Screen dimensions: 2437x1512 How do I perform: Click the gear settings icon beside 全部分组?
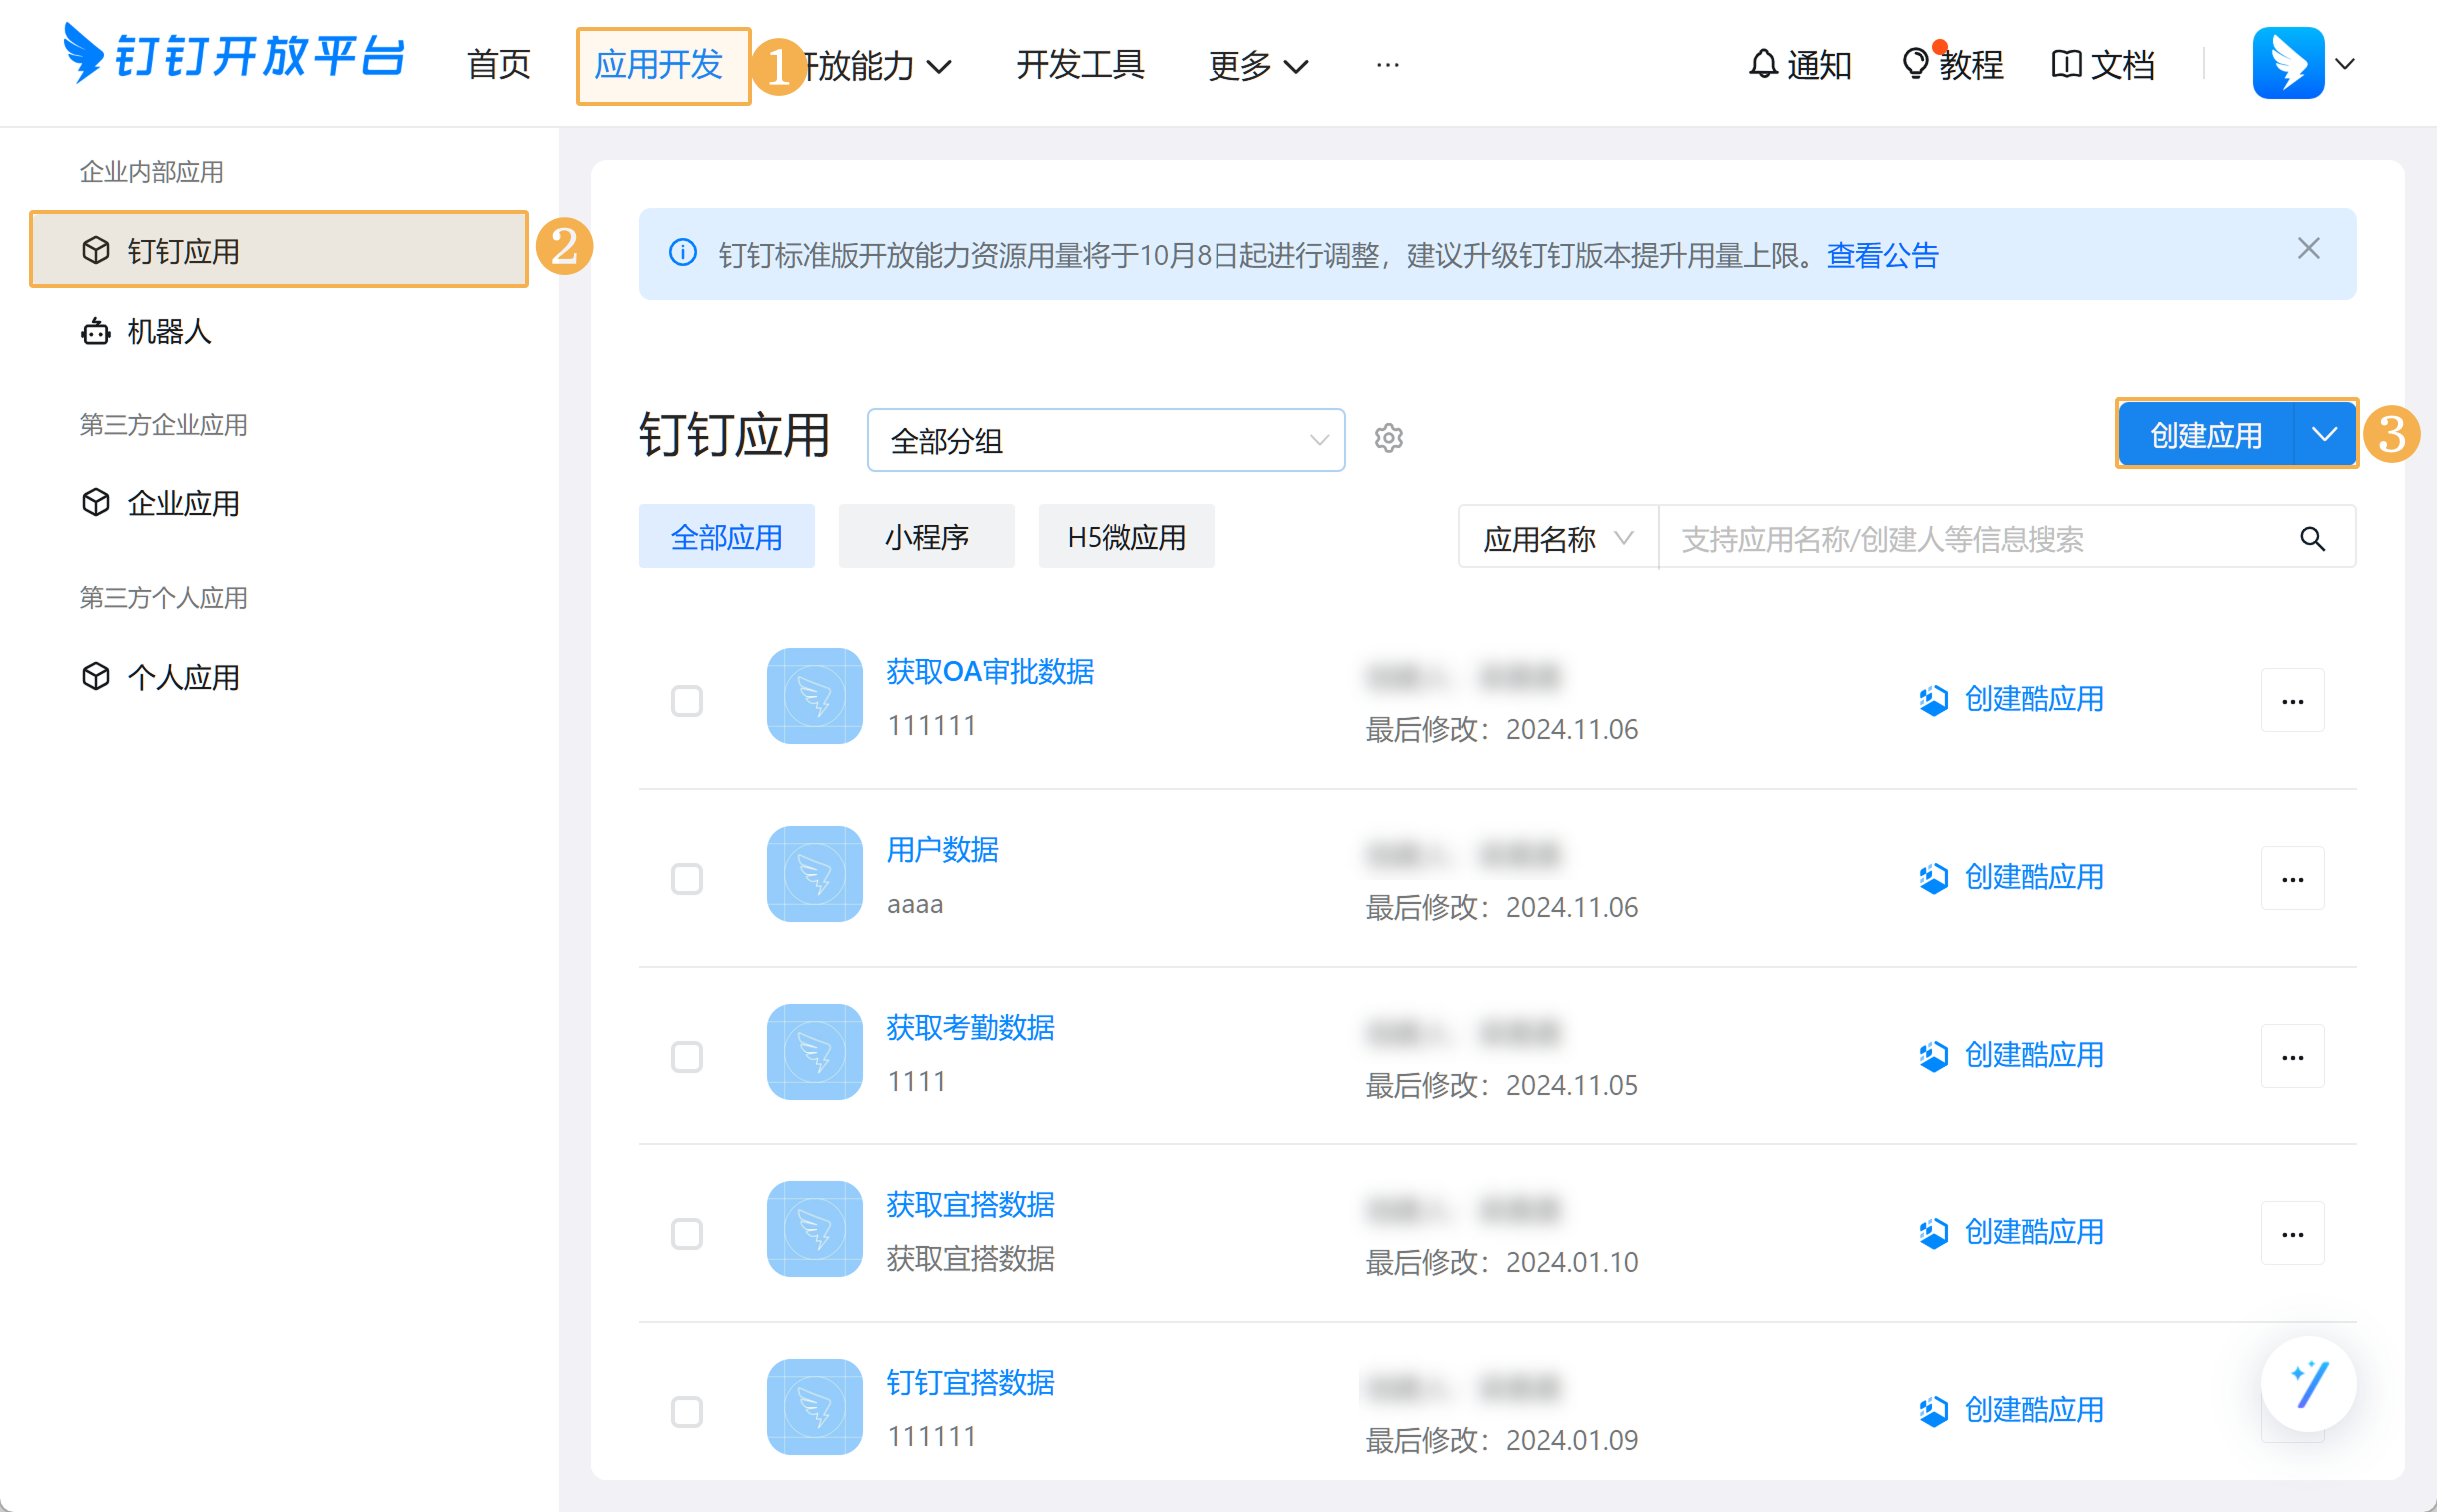1388,439
